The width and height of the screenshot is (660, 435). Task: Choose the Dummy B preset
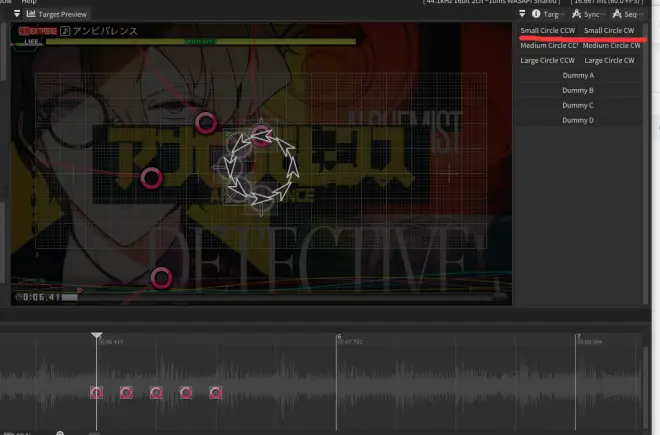[578, 91]
